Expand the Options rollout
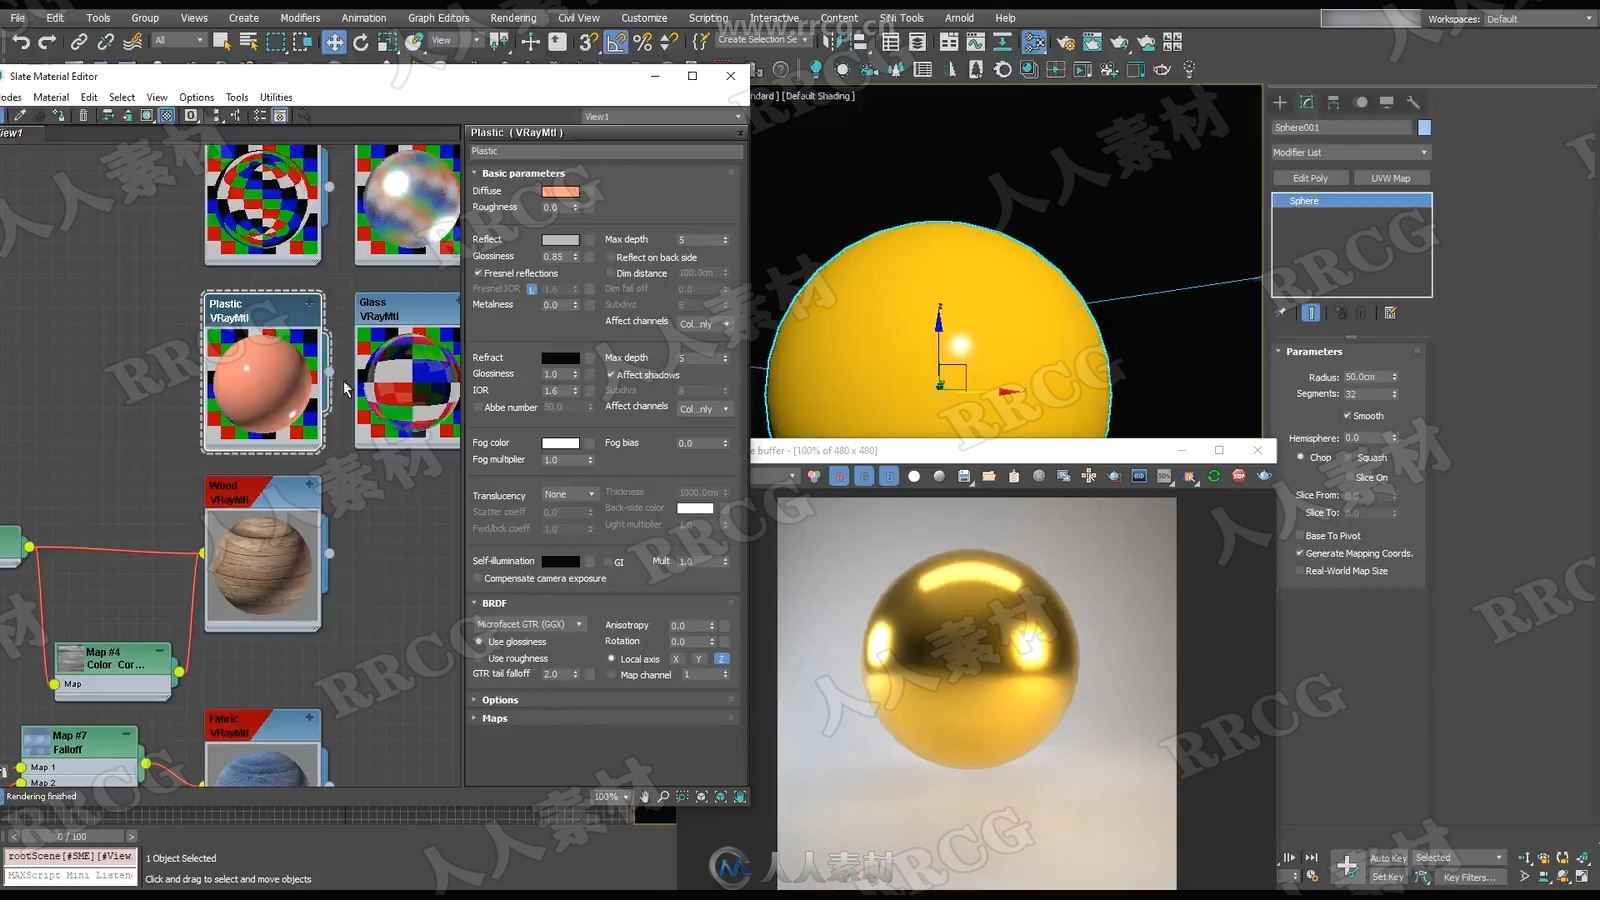1600x900 pixels. click(x=500, y=700)
